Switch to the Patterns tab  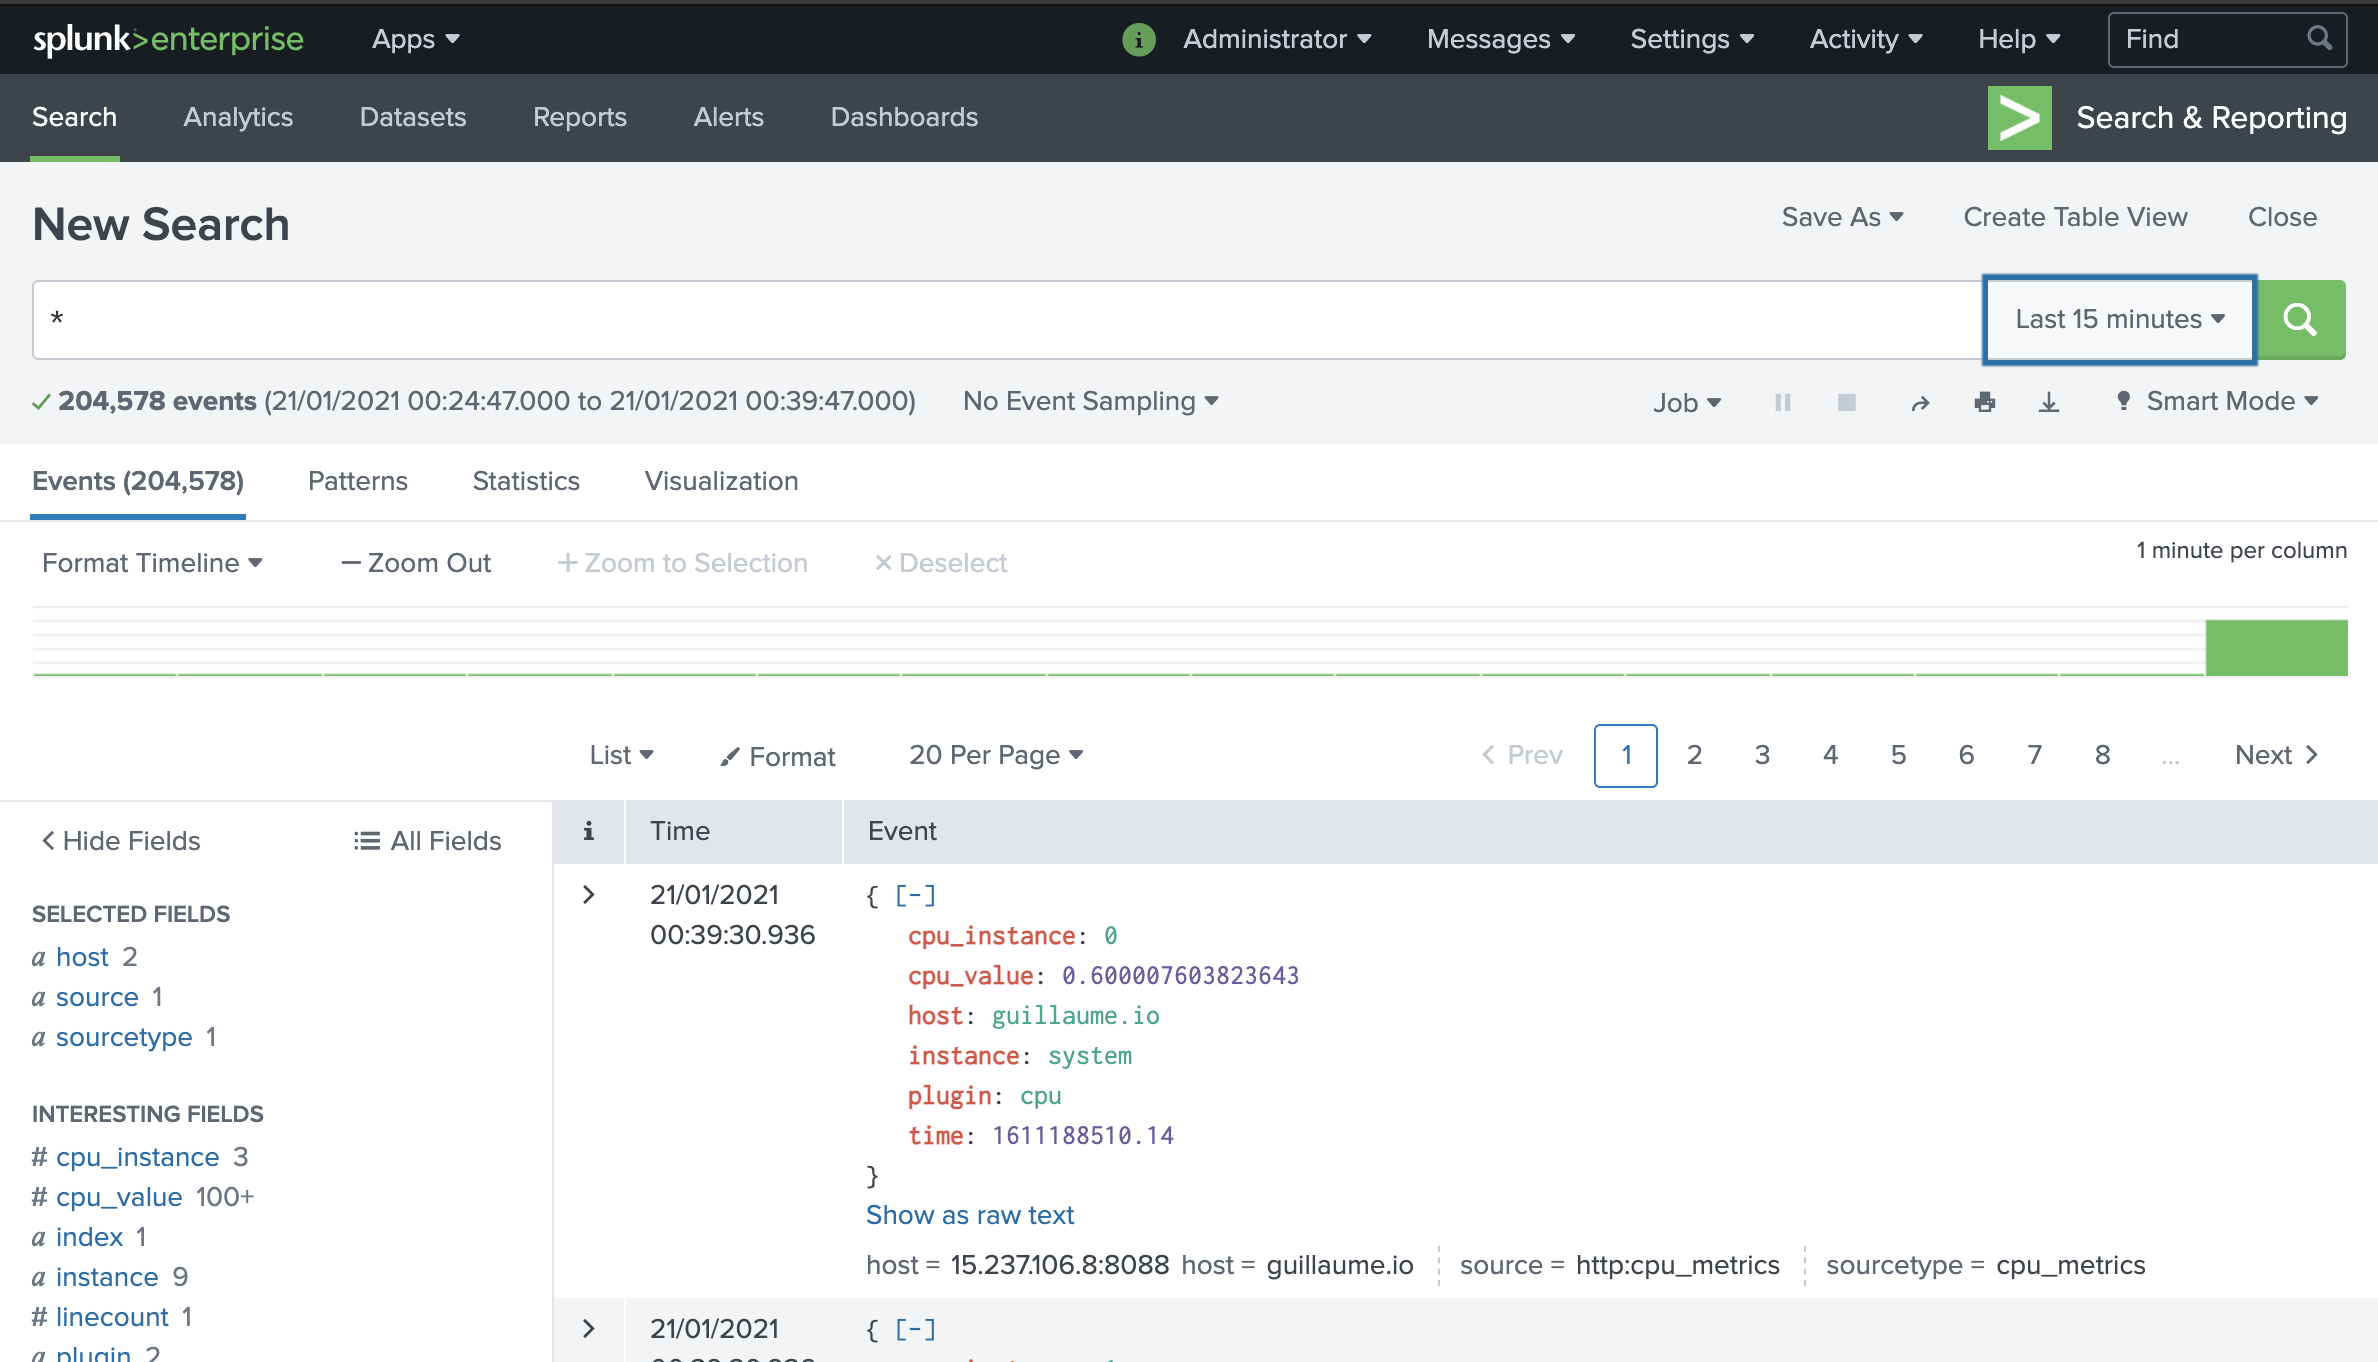click(358, 481)
